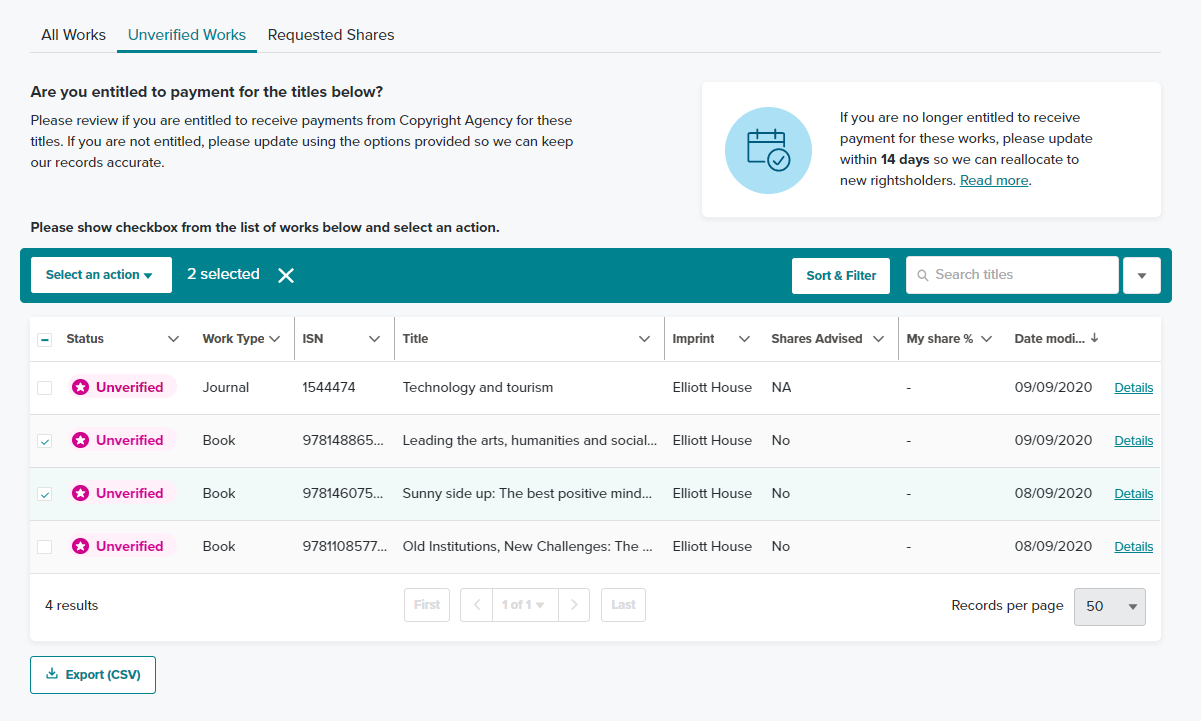Image resolution: width=1201 pixels, height=721 pixels.
Task: Expand the My share % column menu
Action: 987,339
